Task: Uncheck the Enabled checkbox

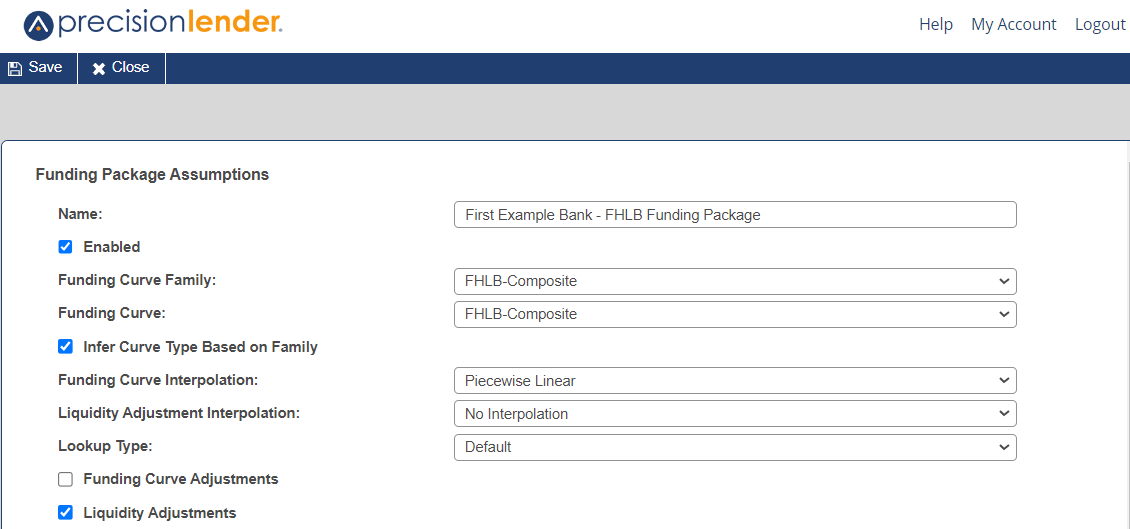Action: pos(66,247)
